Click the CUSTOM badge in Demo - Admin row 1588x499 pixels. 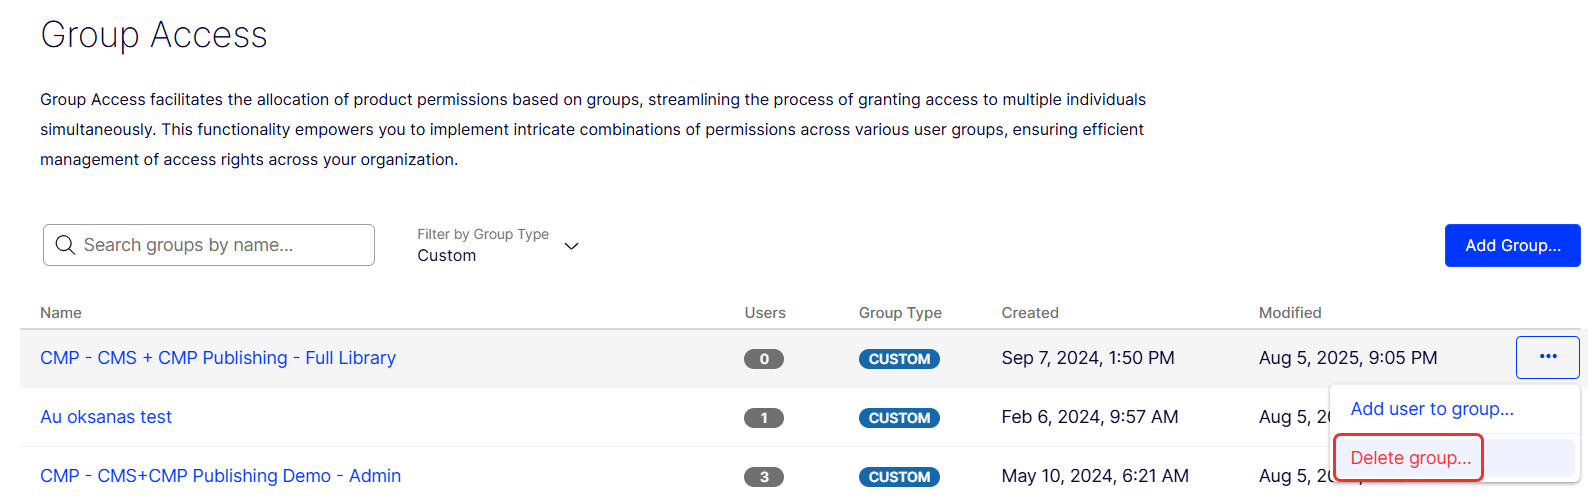click(x=898, y=477)
